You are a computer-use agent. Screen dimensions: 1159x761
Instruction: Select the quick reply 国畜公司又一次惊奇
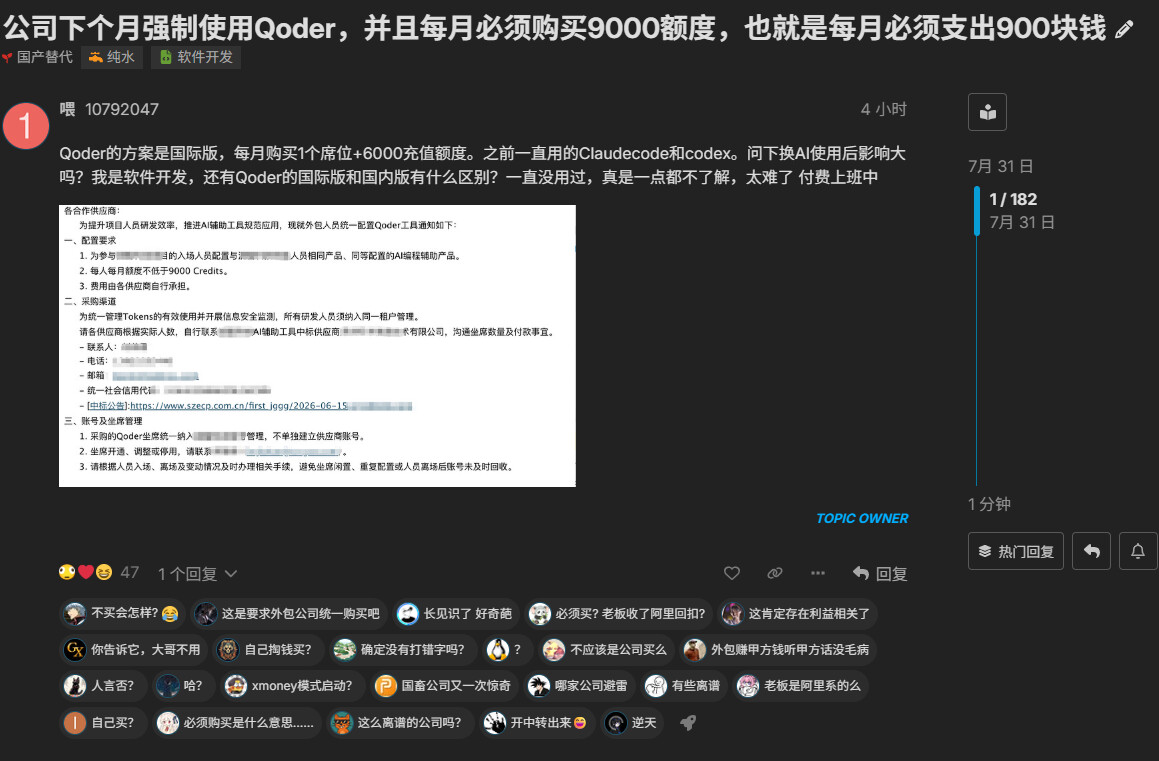point(444,686)
